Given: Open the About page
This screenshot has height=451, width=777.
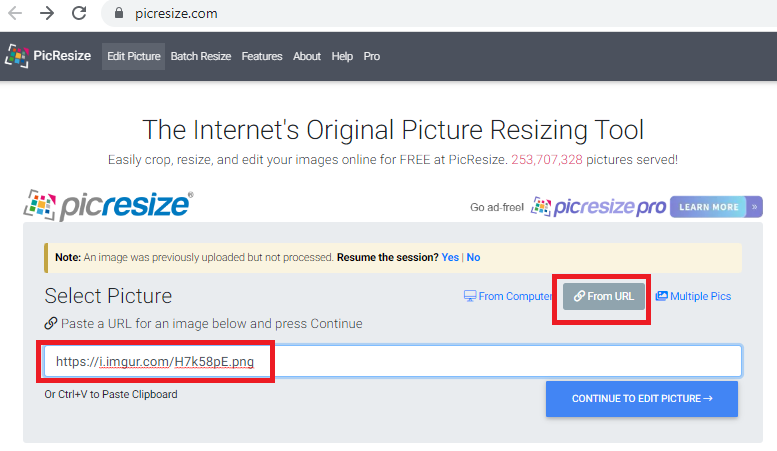Looking at the screenshot, I should click(307, 57).
